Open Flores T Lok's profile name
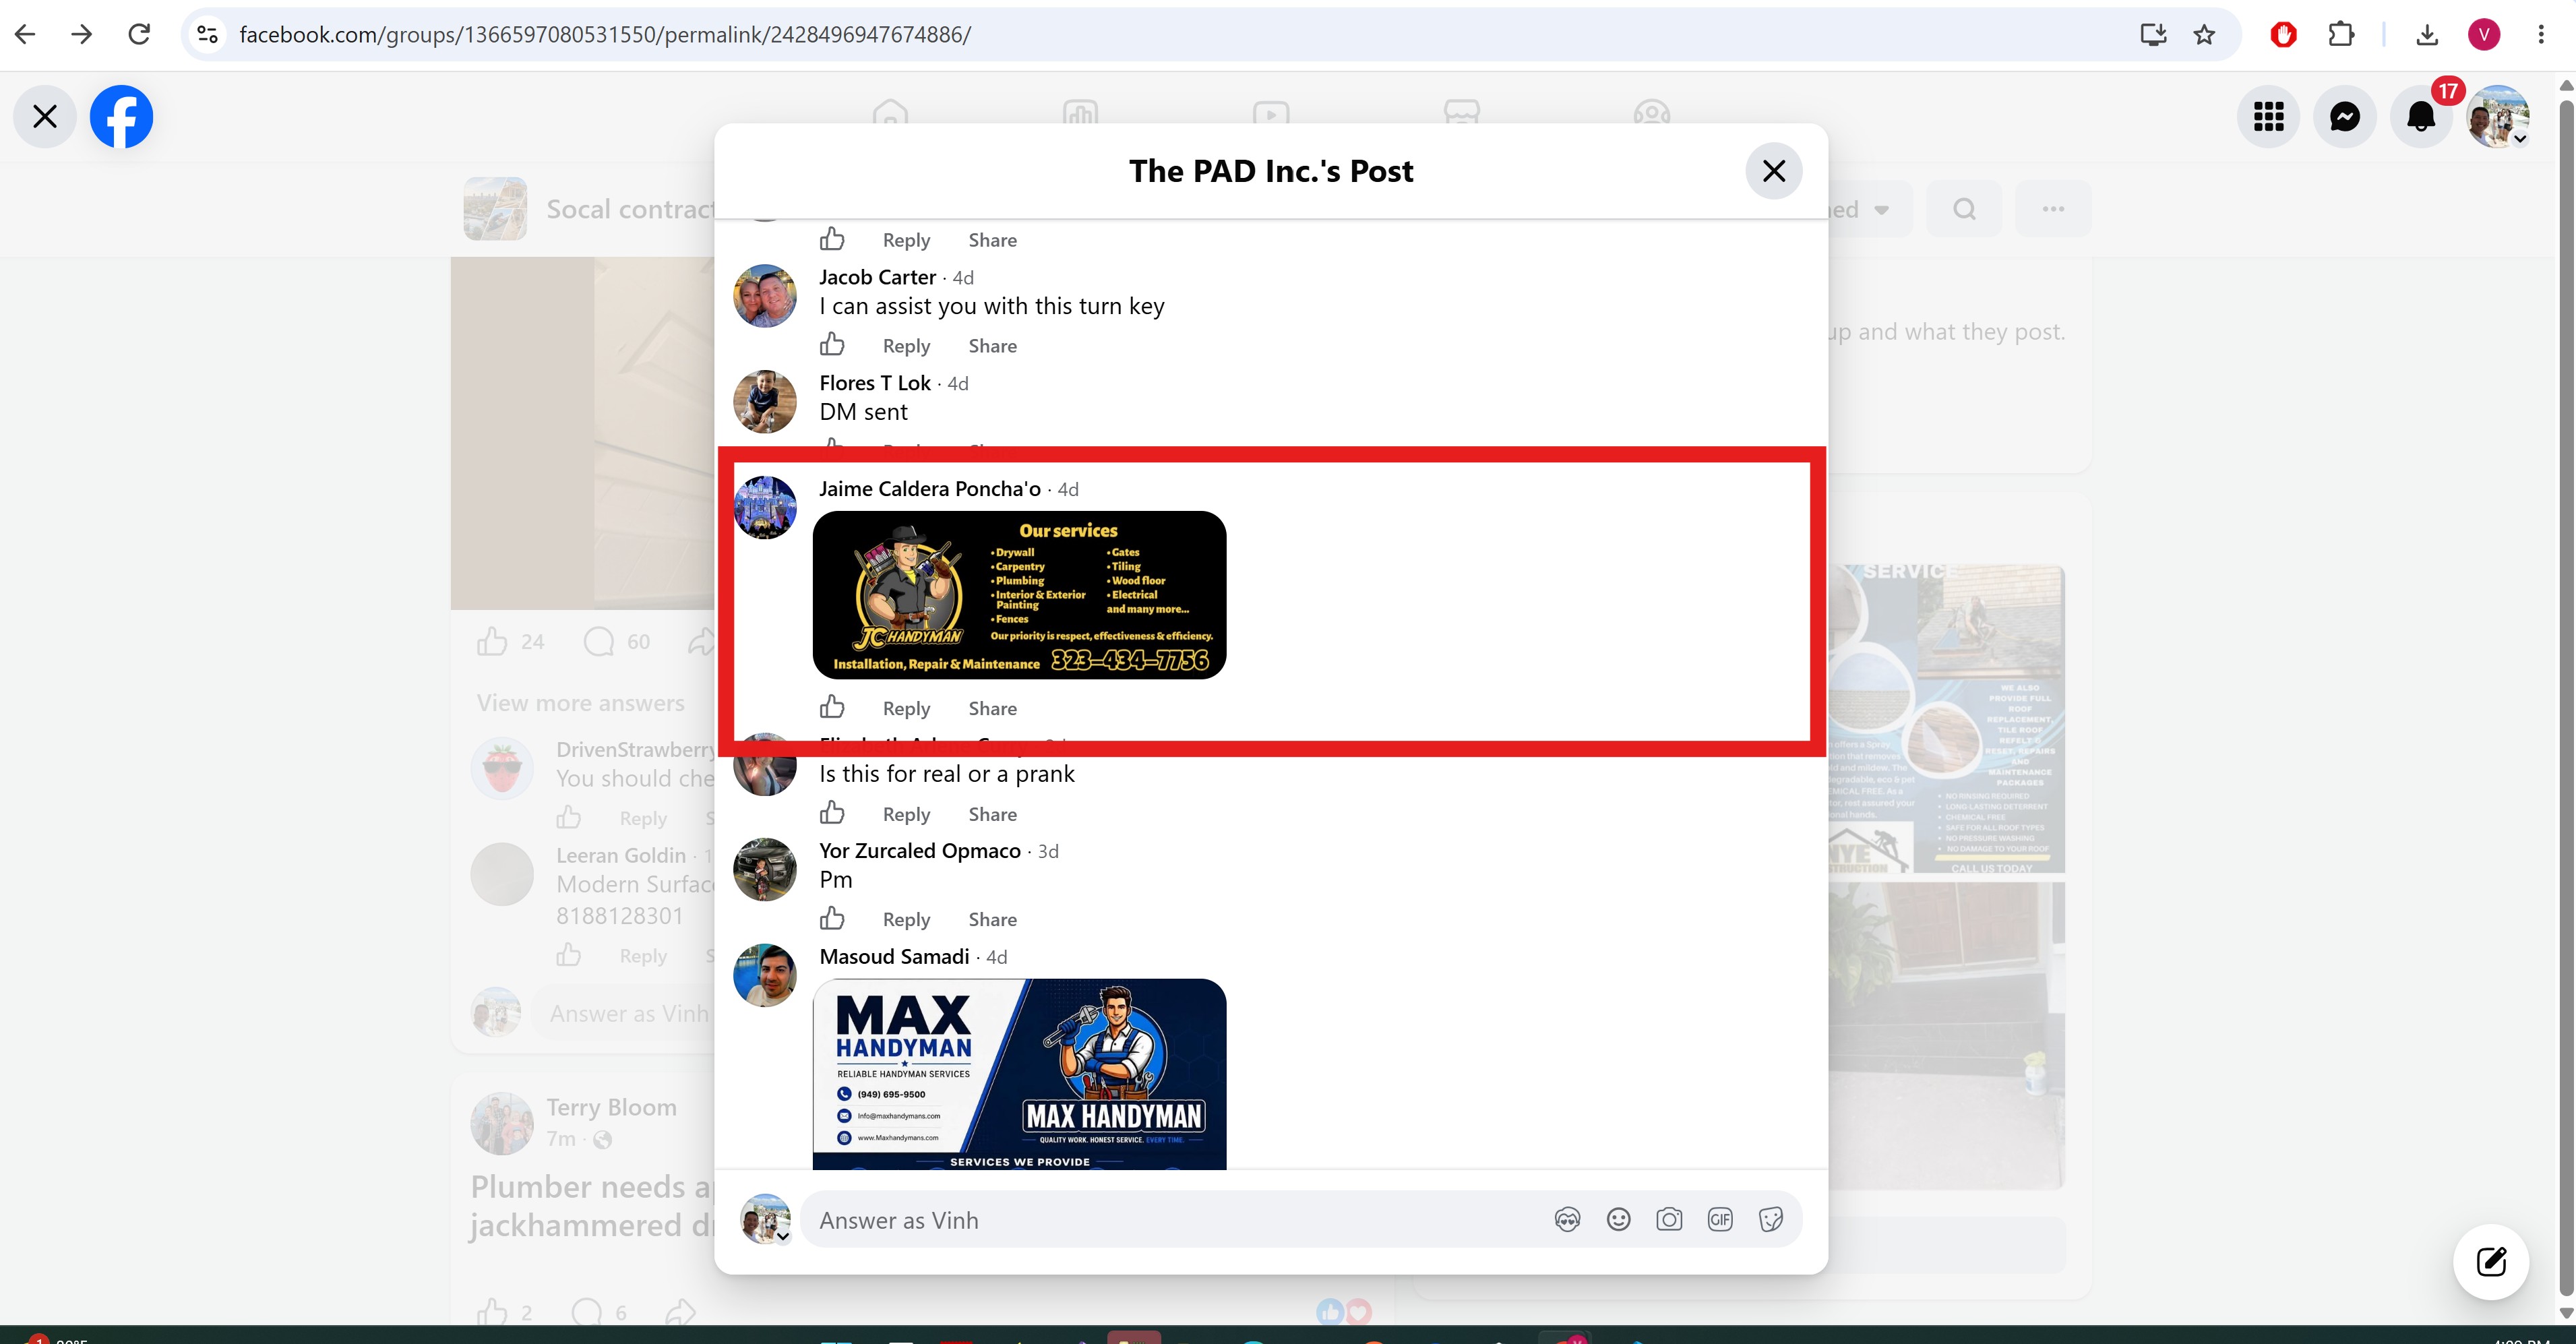 click(875, 383)
